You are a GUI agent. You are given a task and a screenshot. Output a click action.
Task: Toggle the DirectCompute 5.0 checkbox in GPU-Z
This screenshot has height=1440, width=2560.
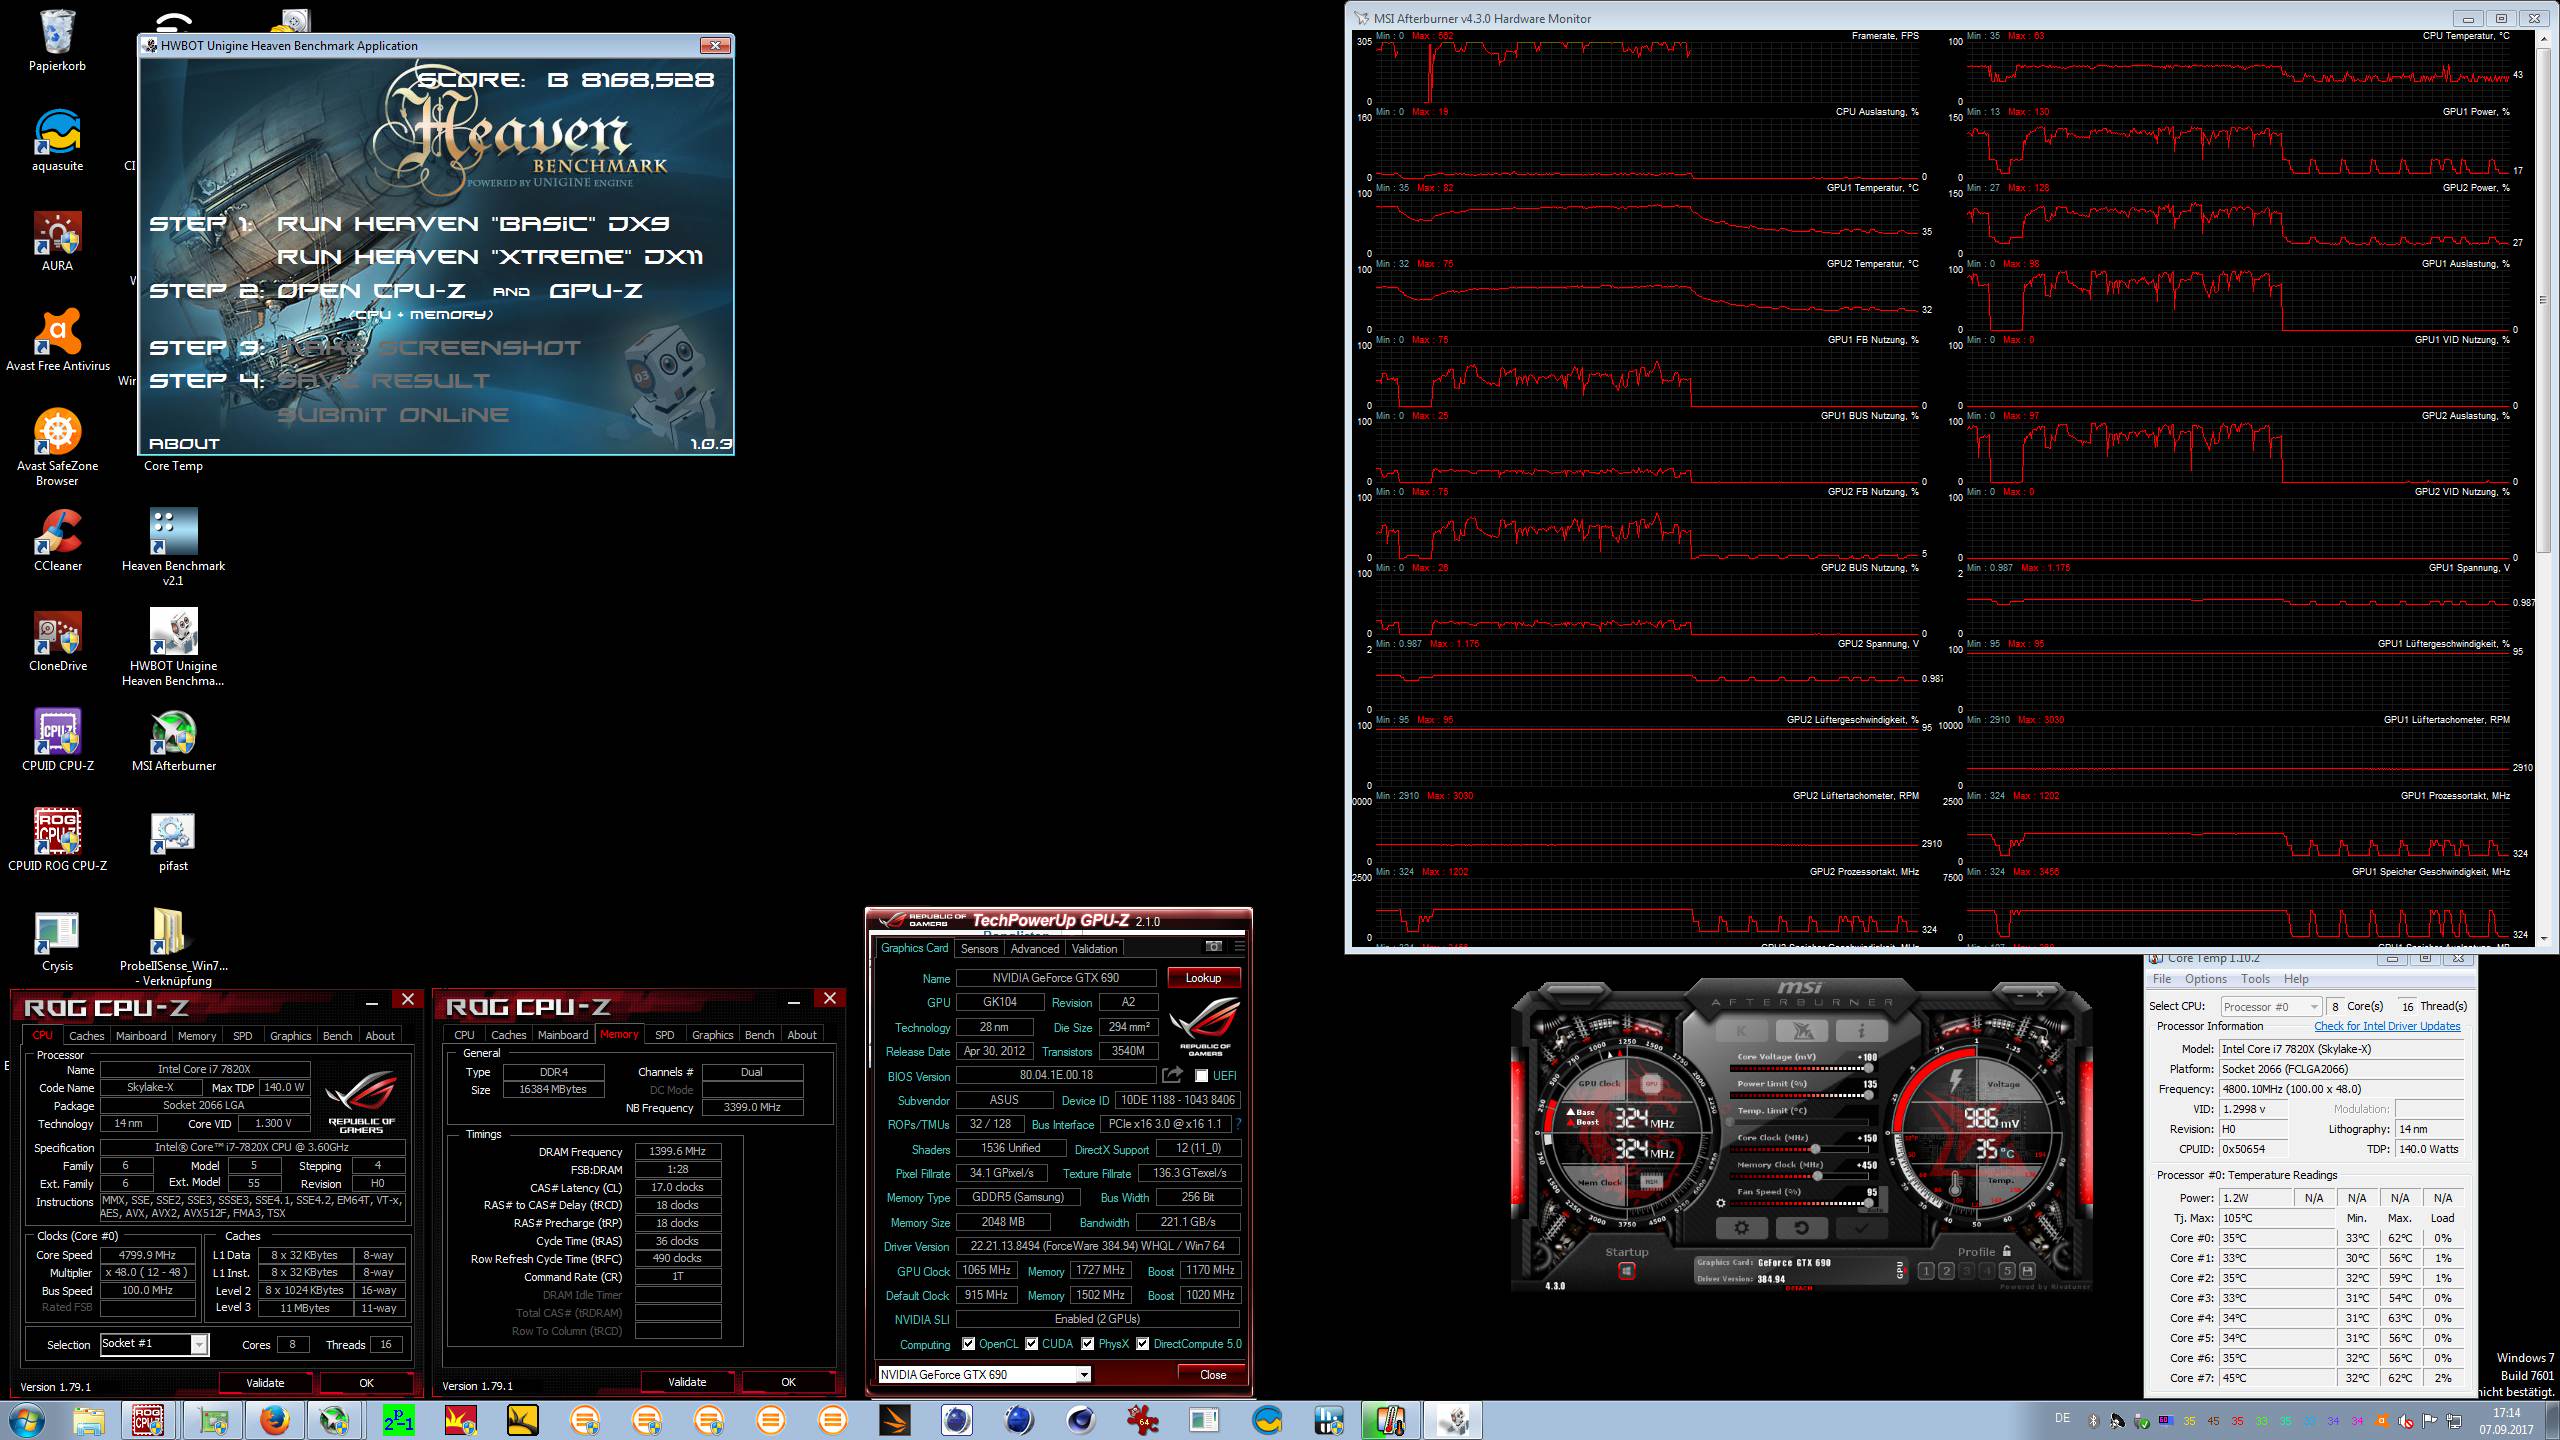1142,1344
